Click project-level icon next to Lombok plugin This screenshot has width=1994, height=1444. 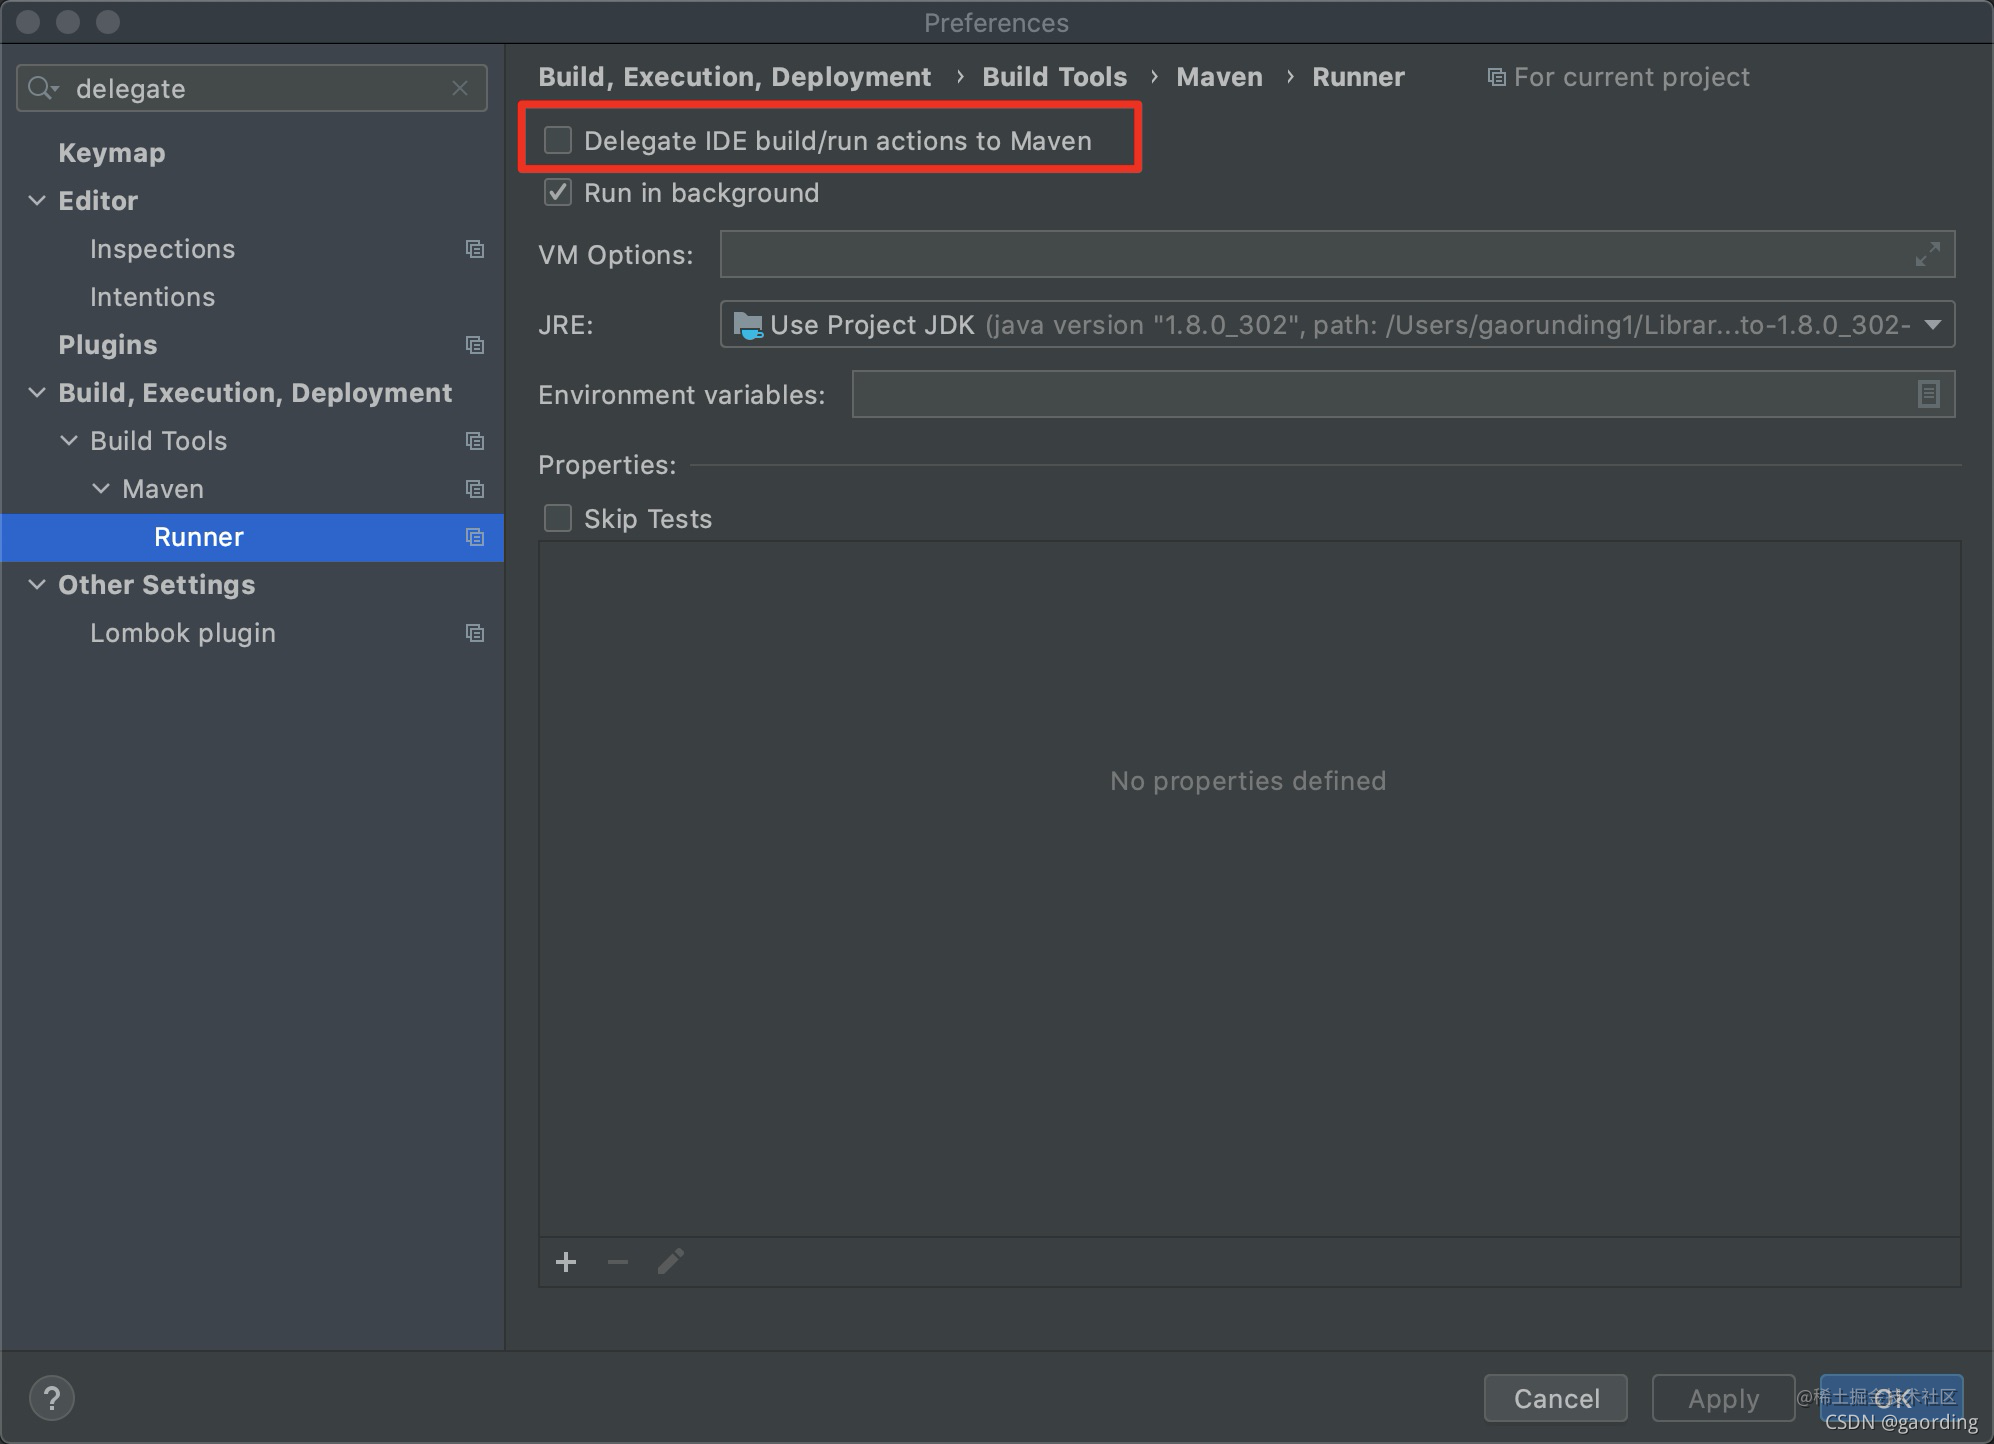point(475,633)
